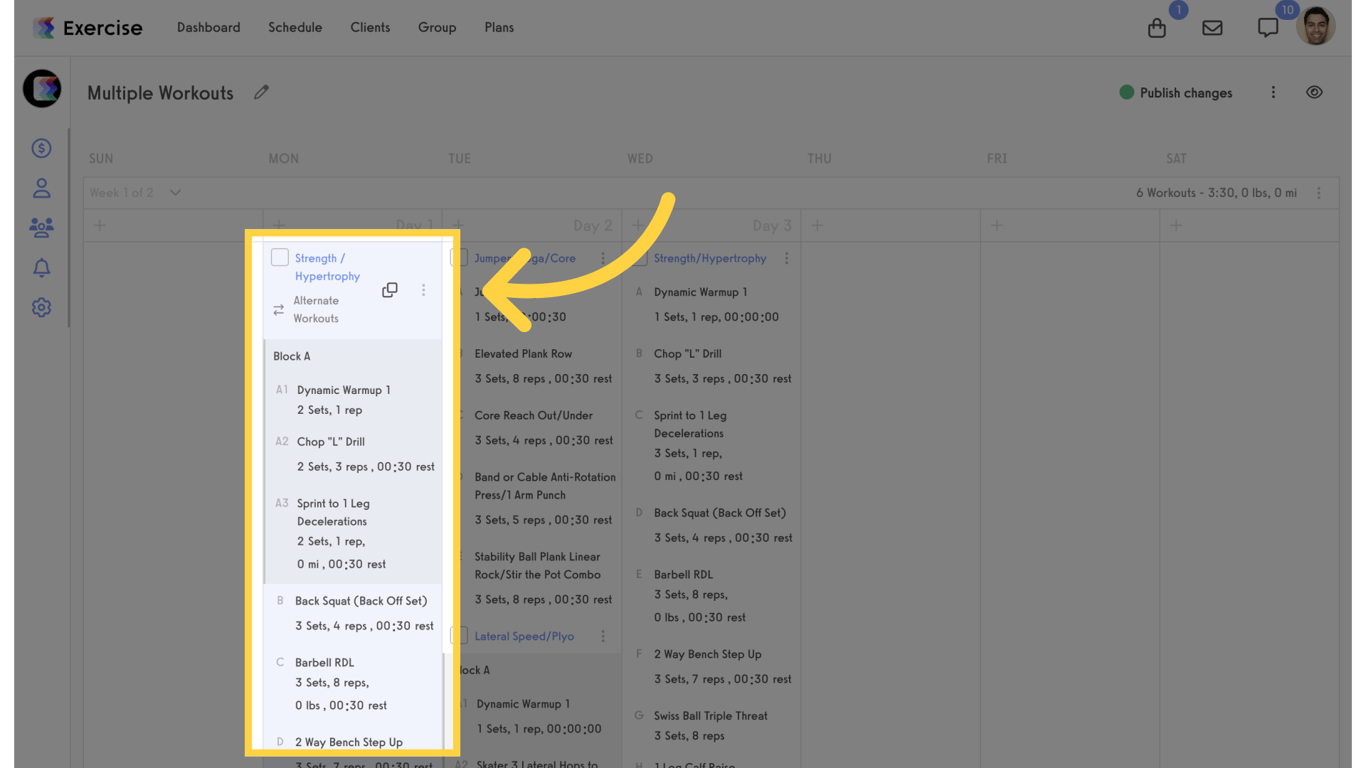
Task: Select the Core Reach Out/Under exercise
Action: pos(534,416)
